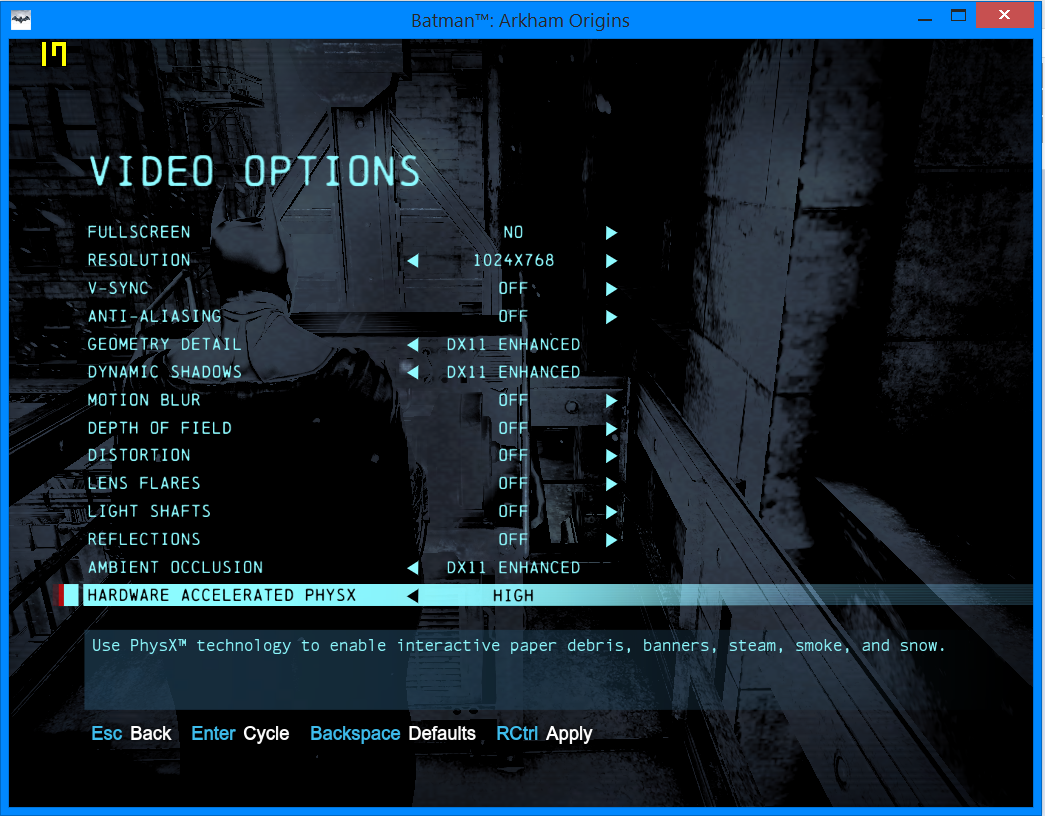1045x816 pixels.
Task: Click Backspace Defaults to reset options
Action: [393, 734]
